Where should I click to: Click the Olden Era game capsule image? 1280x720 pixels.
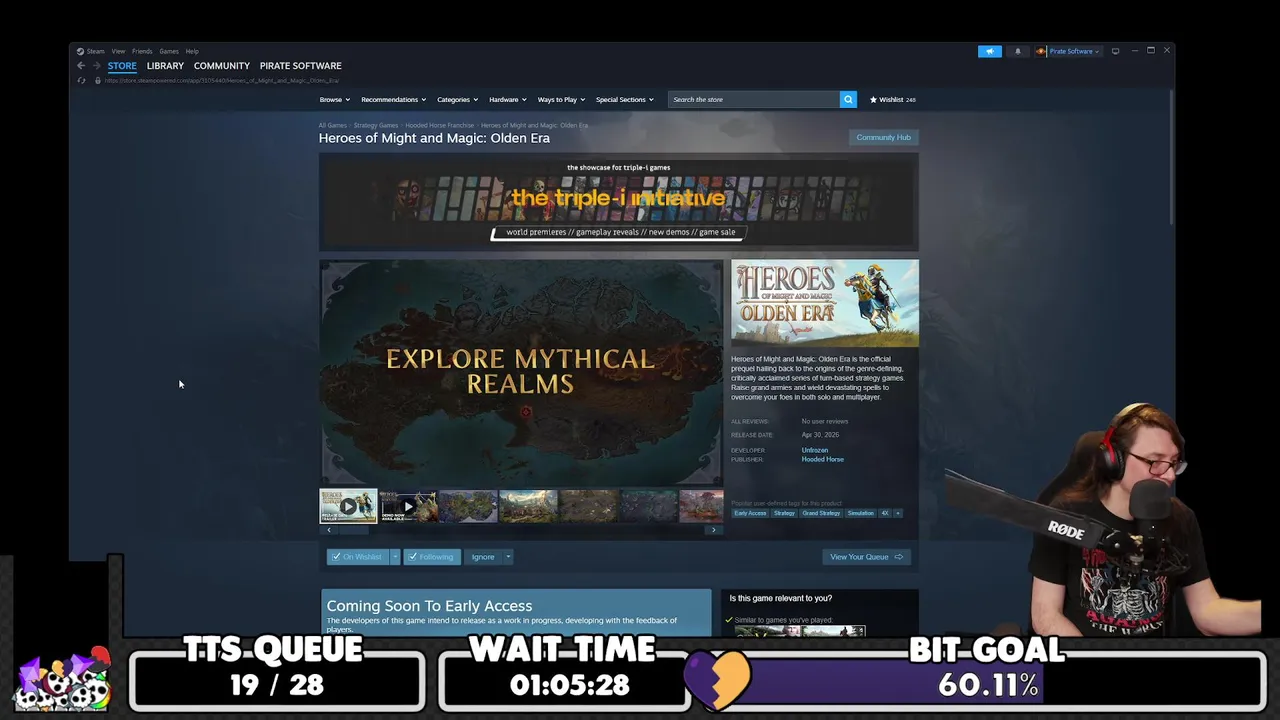coord(825,303)
